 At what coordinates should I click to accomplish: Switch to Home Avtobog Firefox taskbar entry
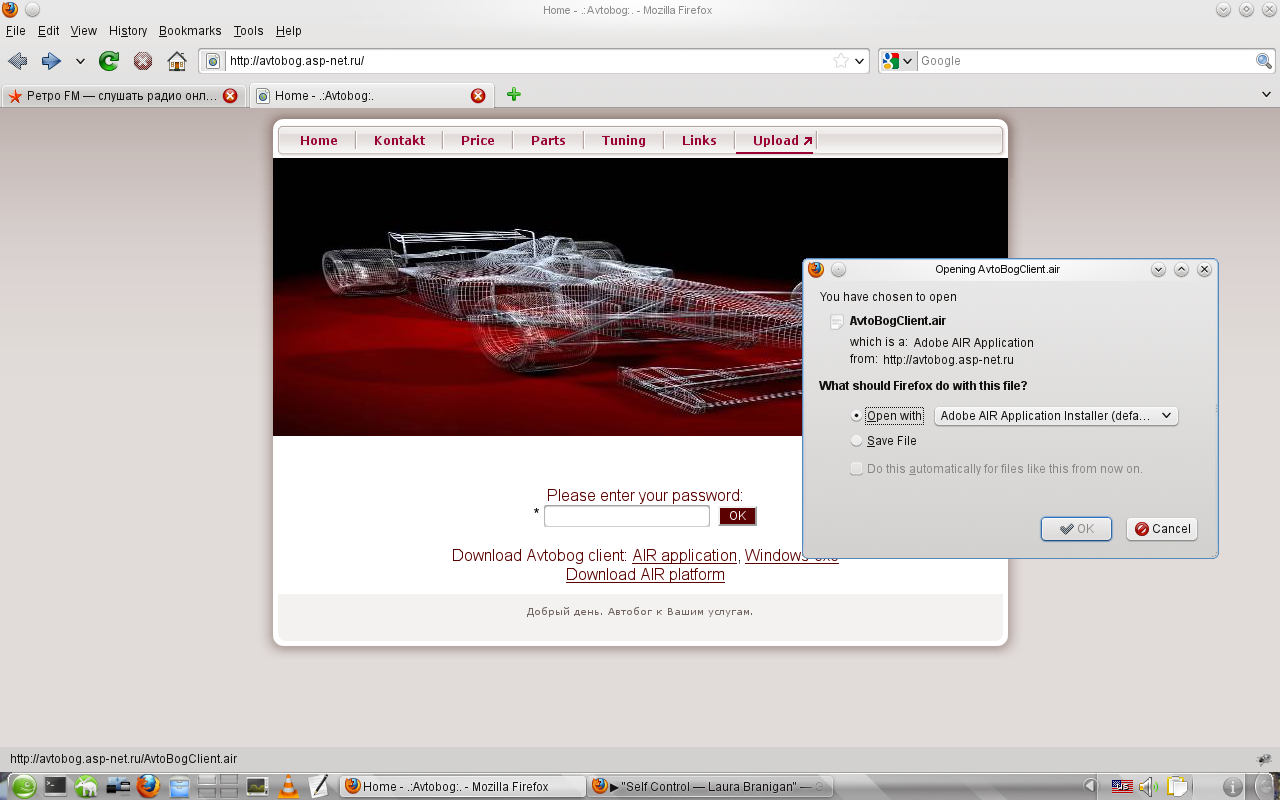(461, 787)
